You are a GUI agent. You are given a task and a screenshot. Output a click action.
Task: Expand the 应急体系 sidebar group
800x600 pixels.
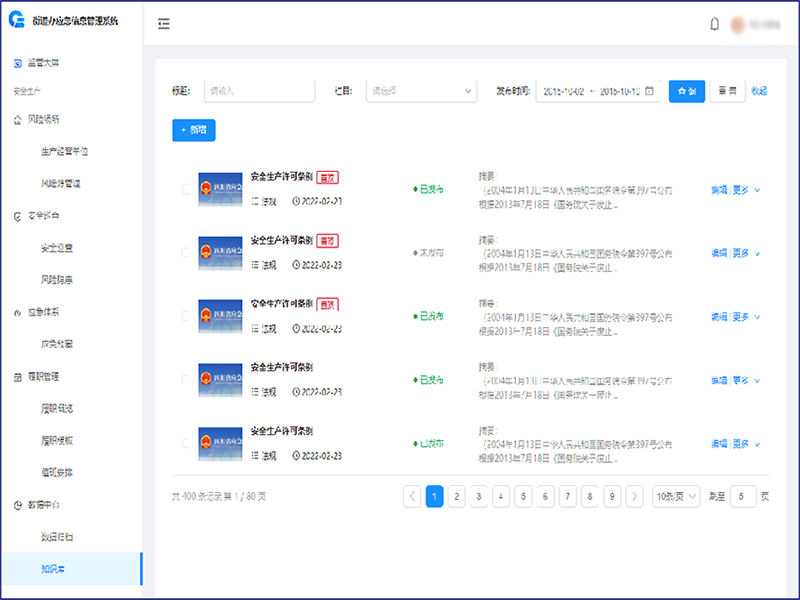click(43, 312)
